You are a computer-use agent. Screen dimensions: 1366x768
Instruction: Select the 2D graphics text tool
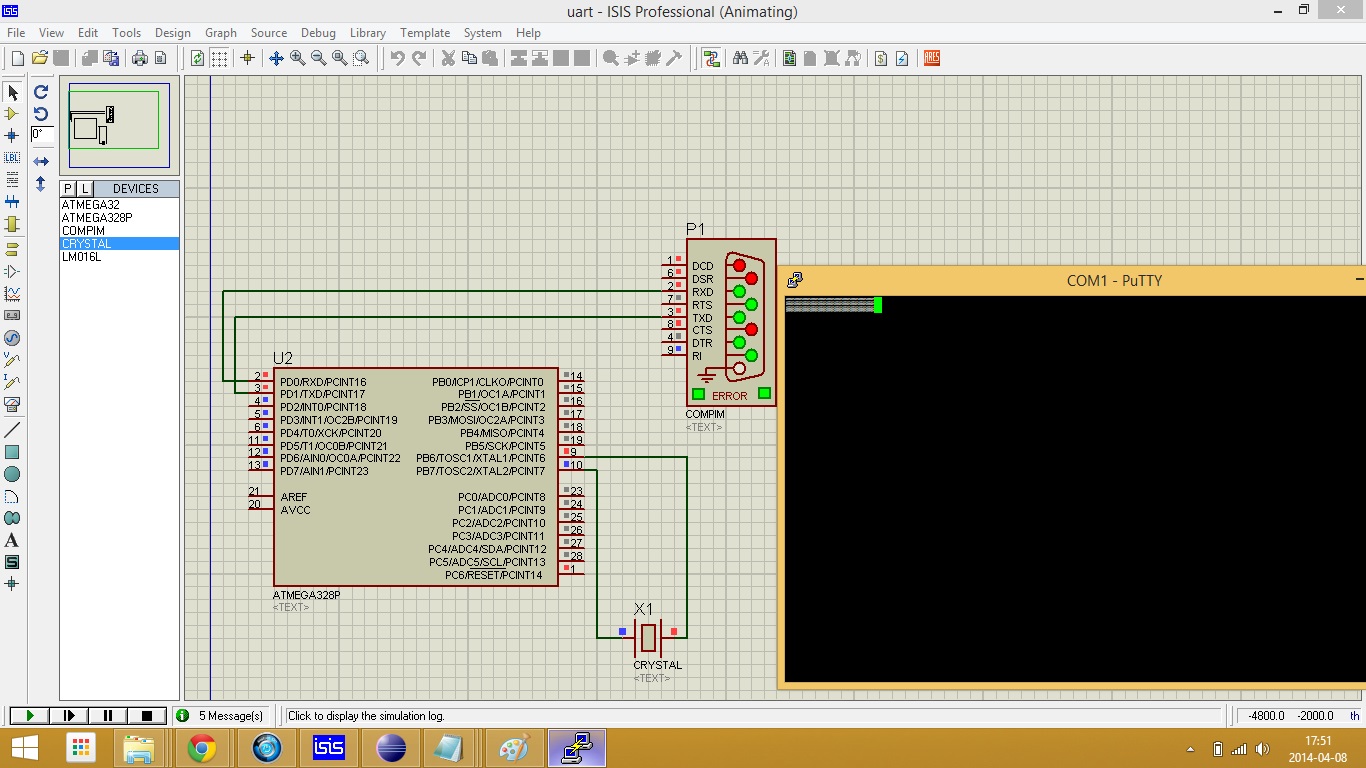click(13, 540)
